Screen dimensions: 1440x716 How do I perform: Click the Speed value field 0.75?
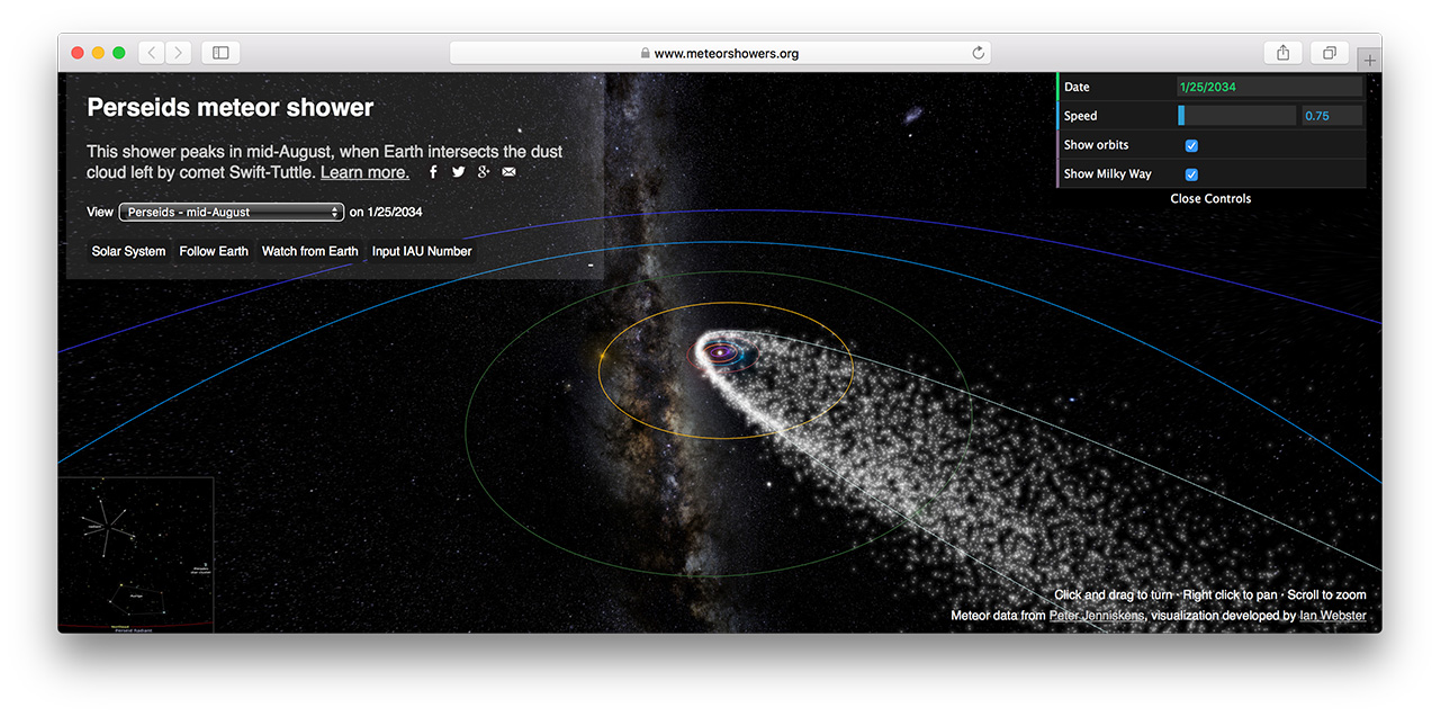[x=1332, y=116]
